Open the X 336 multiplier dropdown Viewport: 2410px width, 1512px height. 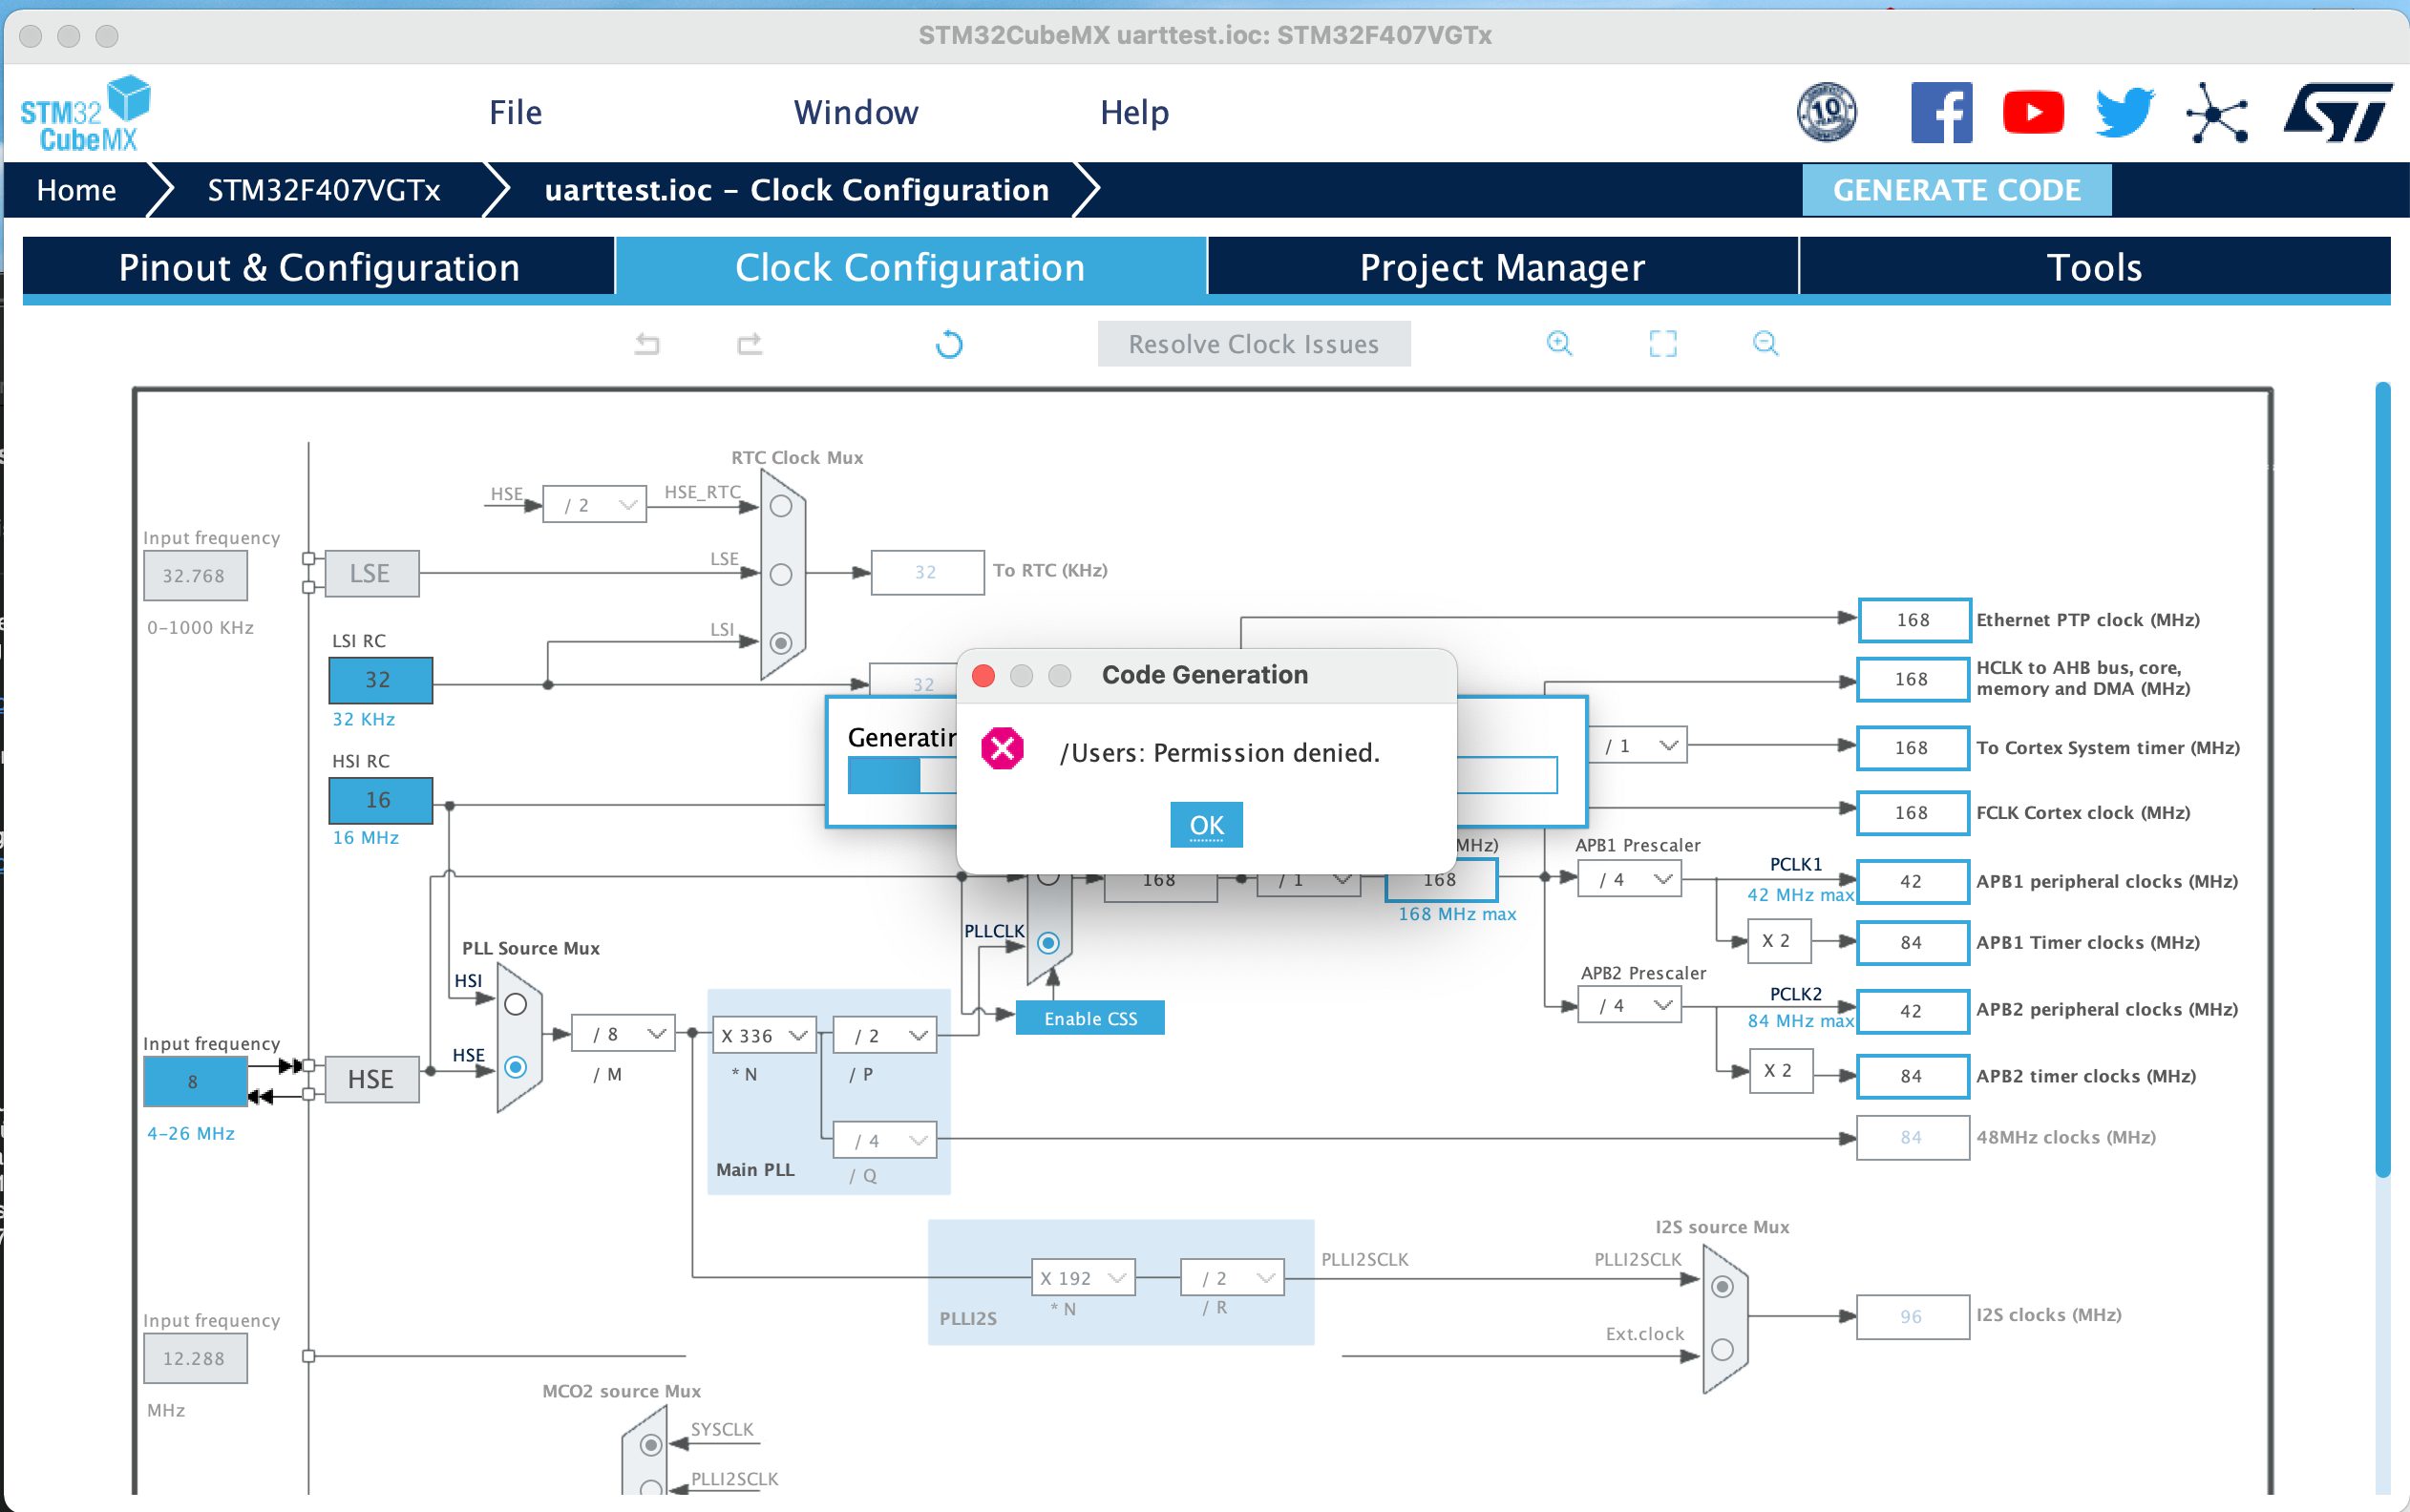tap(764, 1035)
